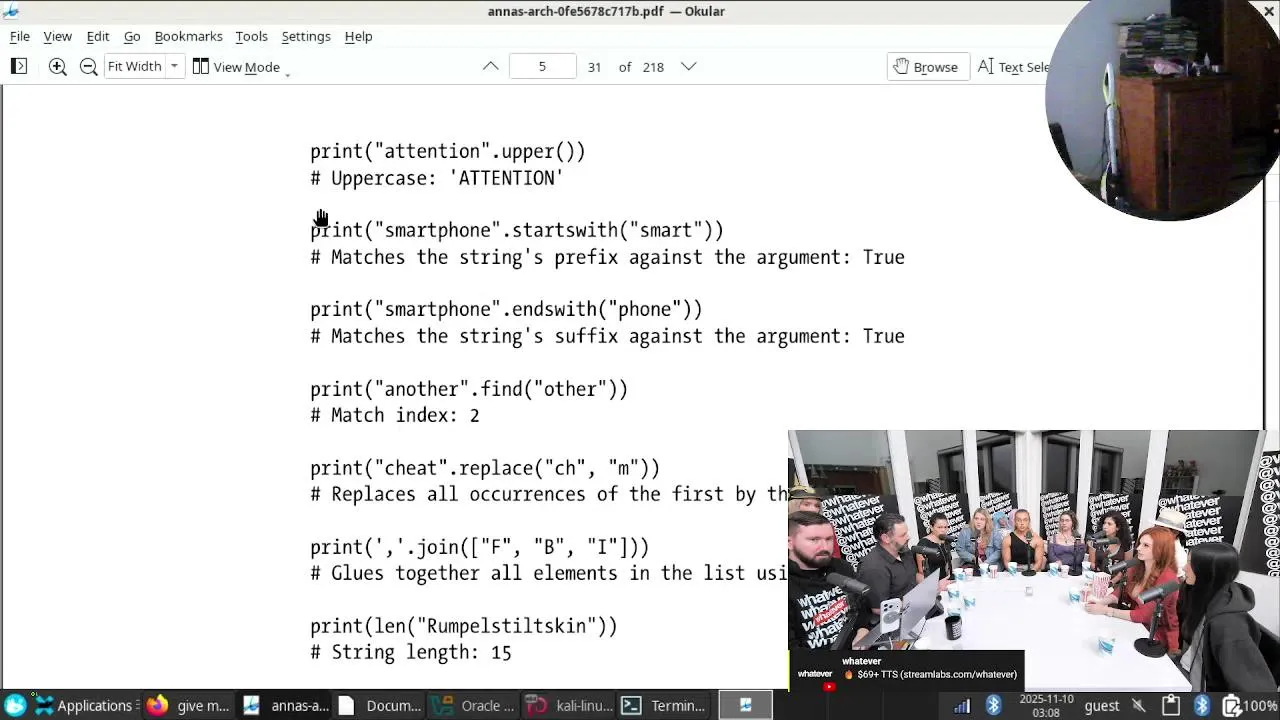Open the Fit Width zoom dropdown
This screenshot has height=720, width=1280.
[143, 66]
